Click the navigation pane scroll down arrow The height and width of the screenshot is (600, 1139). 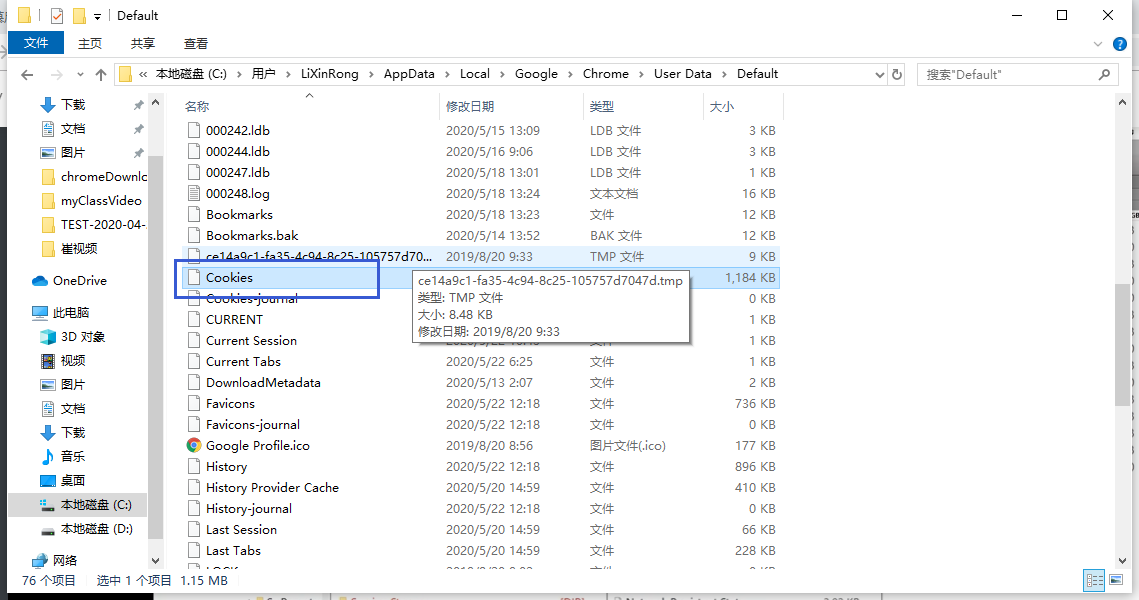tap(155, 560)
